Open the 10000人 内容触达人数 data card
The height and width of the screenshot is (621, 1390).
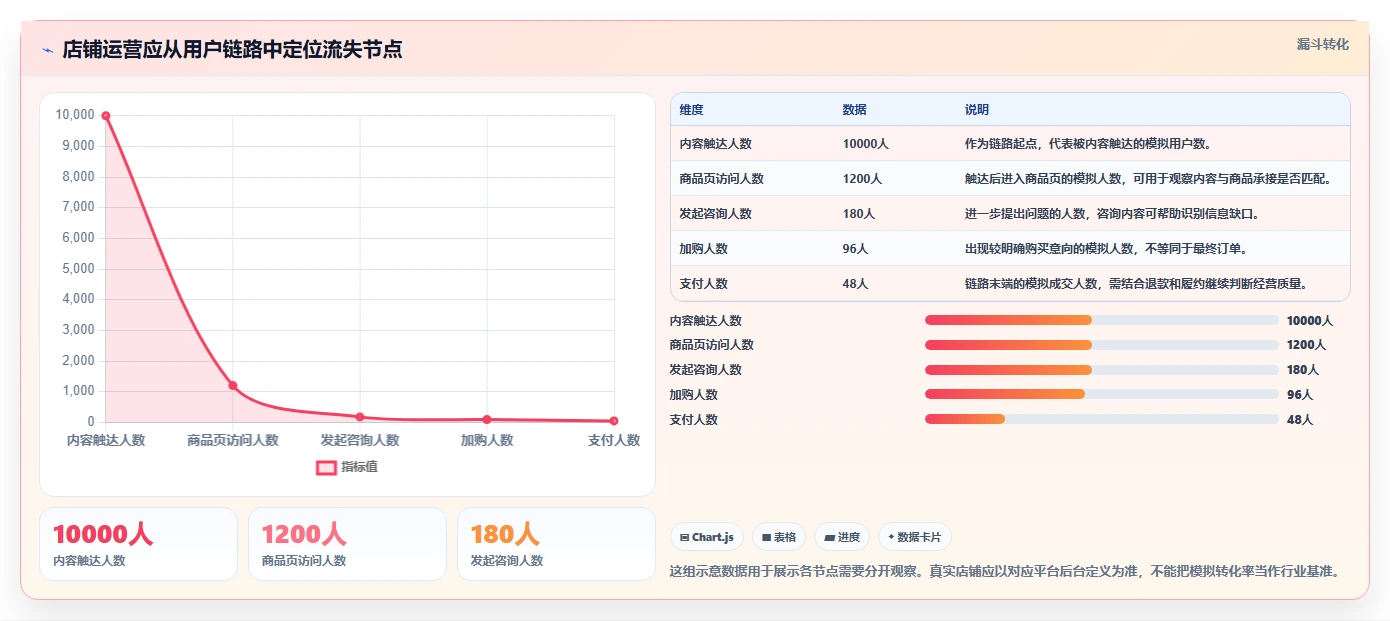(138, 544)
